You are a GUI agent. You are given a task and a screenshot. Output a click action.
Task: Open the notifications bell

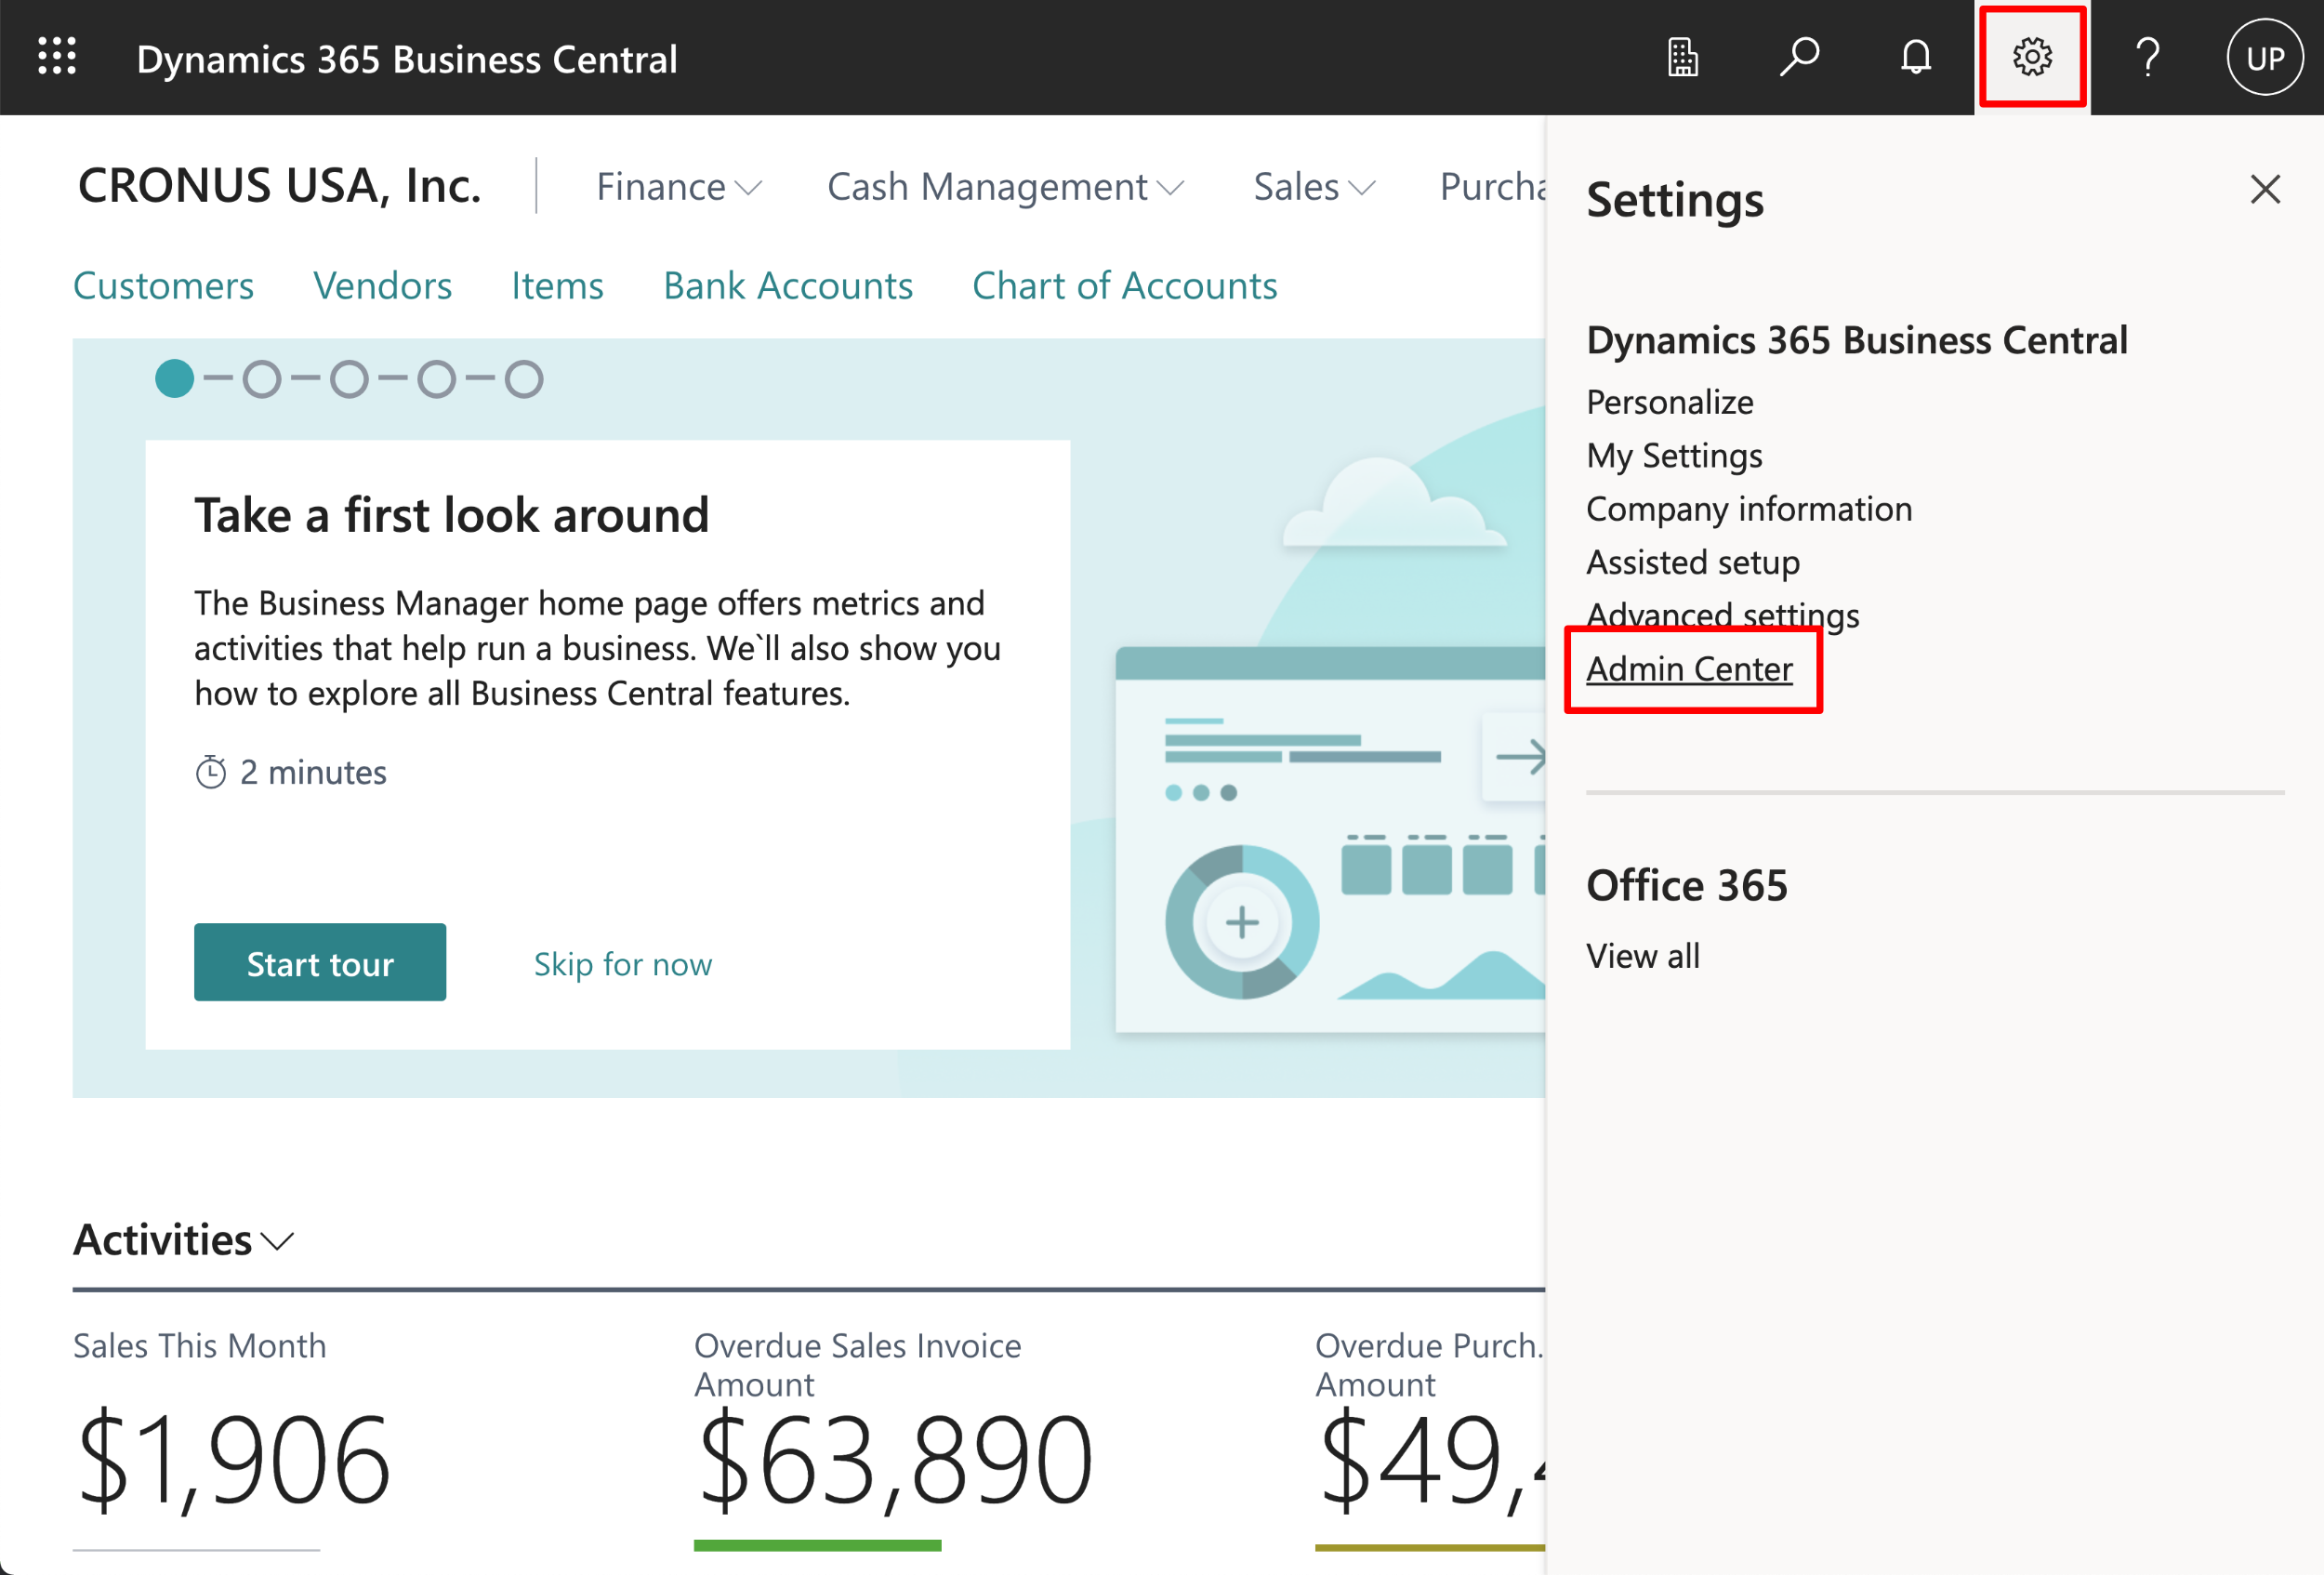1915,57
